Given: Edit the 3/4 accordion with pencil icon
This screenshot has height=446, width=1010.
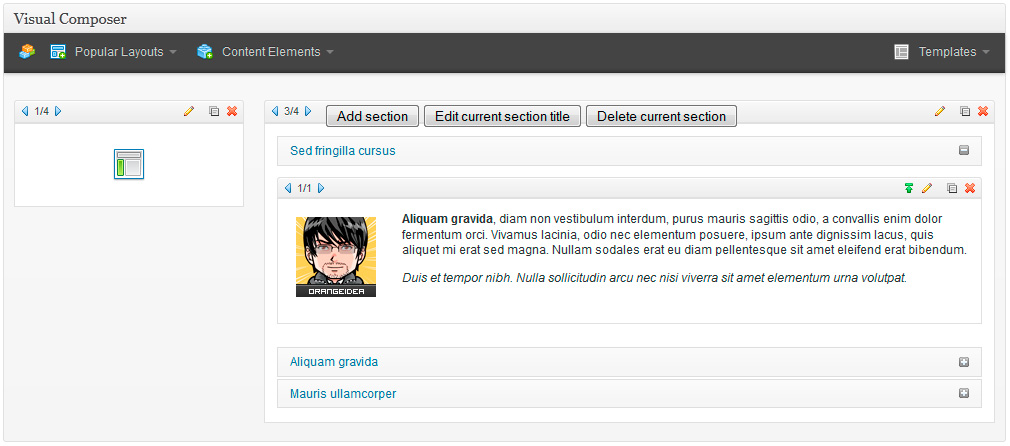Looking at the screenshot, I should point(940,111).
